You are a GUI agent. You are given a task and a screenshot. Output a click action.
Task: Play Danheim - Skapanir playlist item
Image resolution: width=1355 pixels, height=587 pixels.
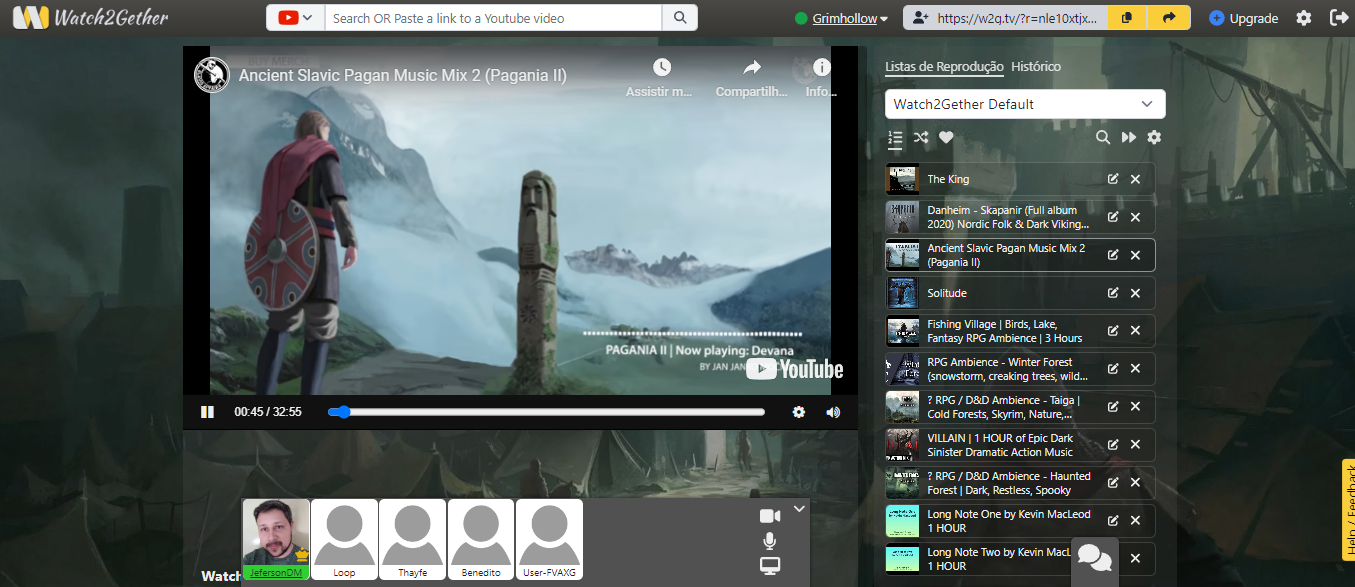coord(1007,217)
